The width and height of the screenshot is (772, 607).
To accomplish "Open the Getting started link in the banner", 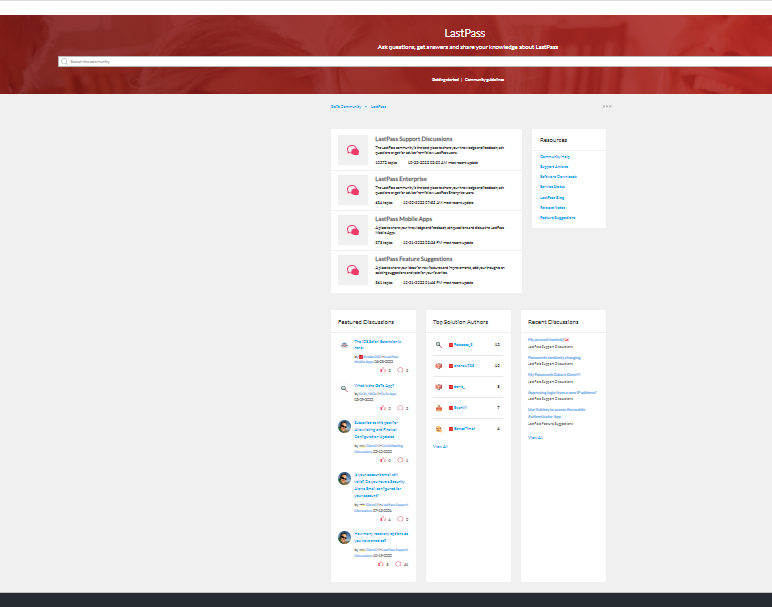I will pyautogui.click(x=445, y=79).
